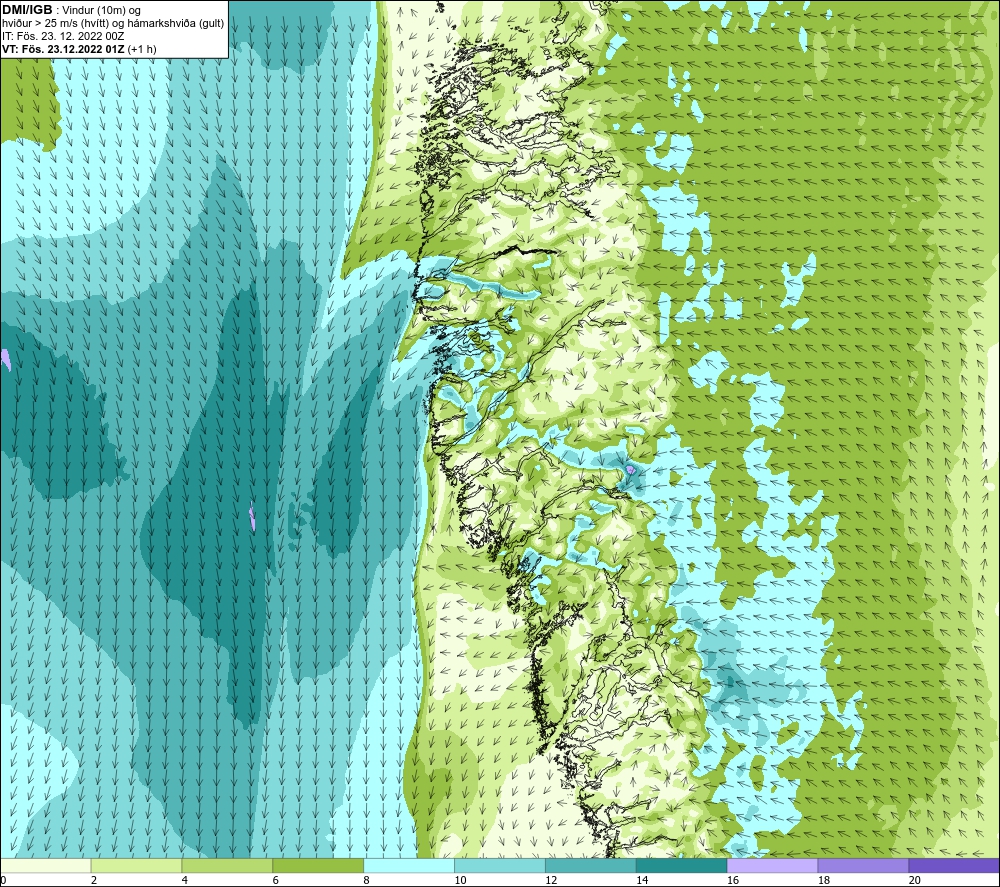
Task: Click the 'DMI/IGB' title text
Action: pos(27,10)
